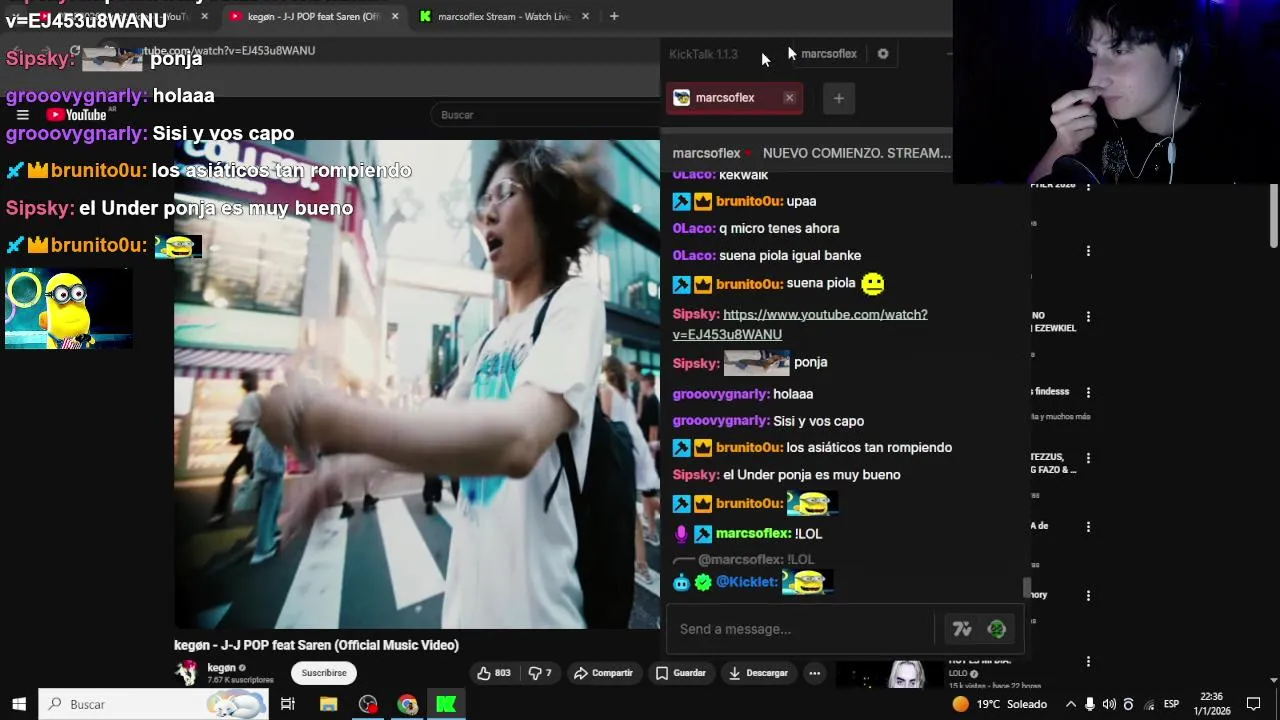Focus the Windows taskbar Buscar search box
This screenshot has height=720, width=1280.
[154, 704]
